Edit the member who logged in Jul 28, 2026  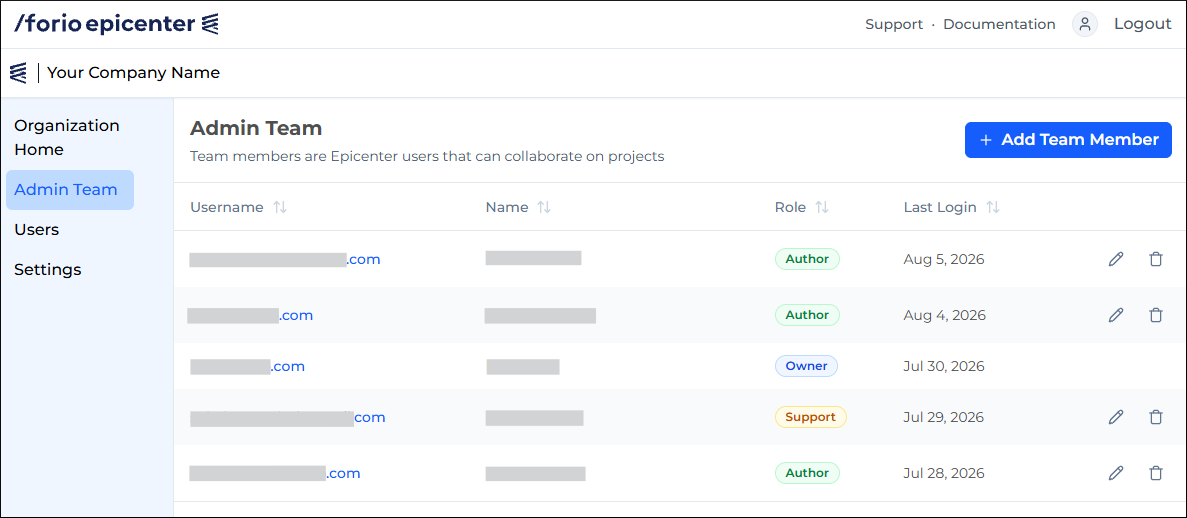tap(1115, 473)
